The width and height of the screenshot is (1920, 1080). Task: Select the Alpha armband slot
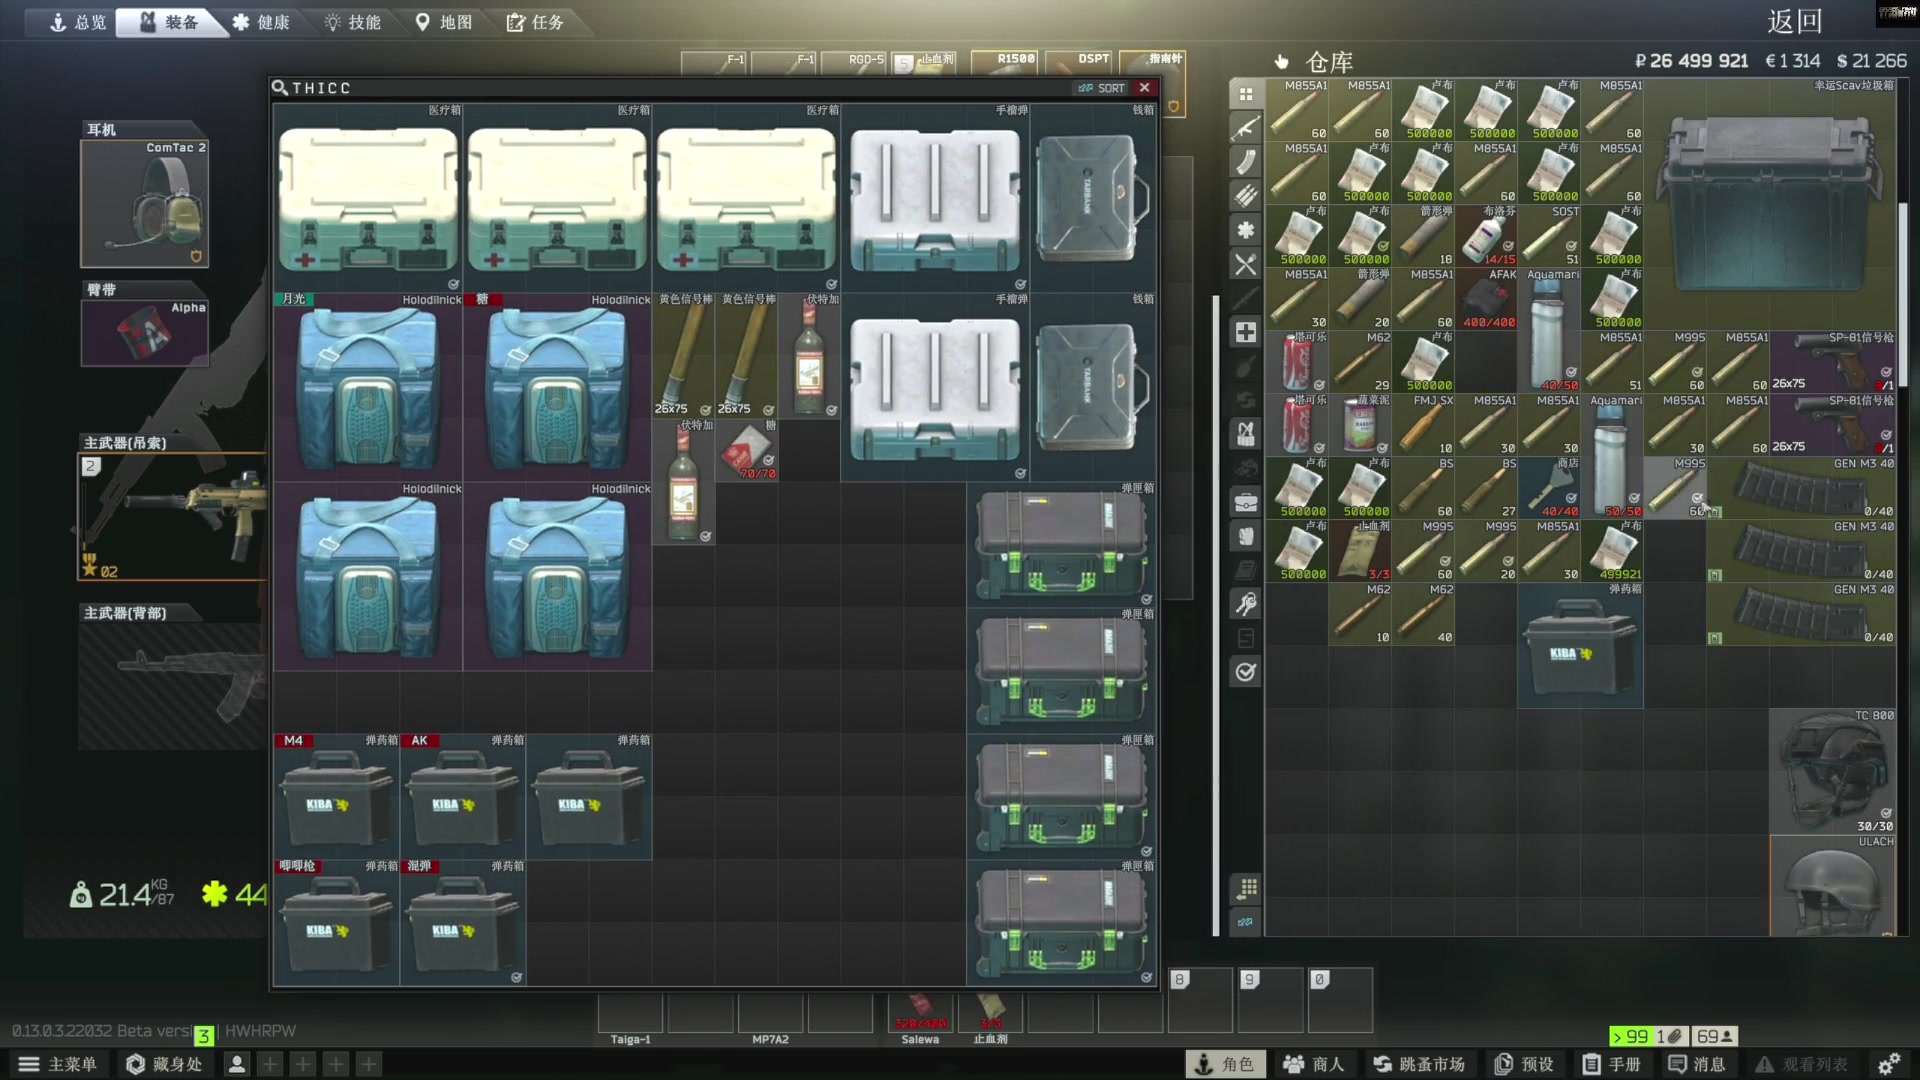[x=145, y=333]
